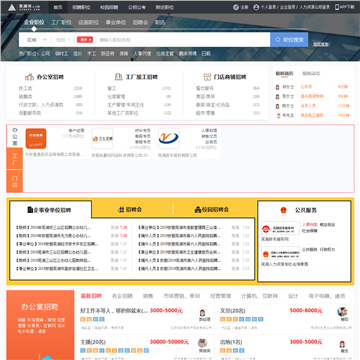Click 周女士 avatar in resume list

(277, 87)
